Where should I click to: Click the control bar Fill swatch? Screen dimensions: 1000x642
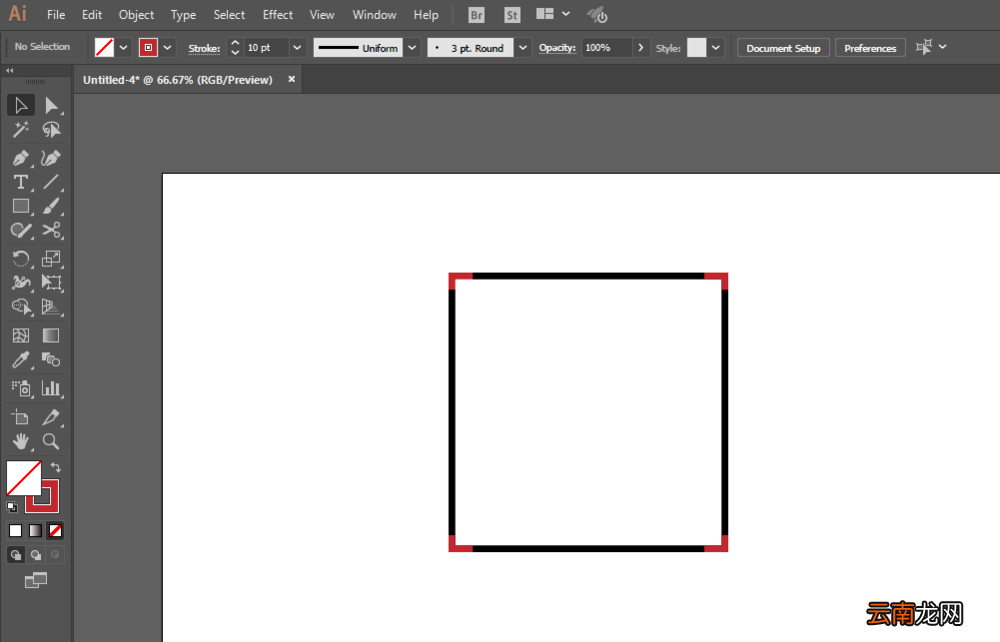click(x=105, y=48)
